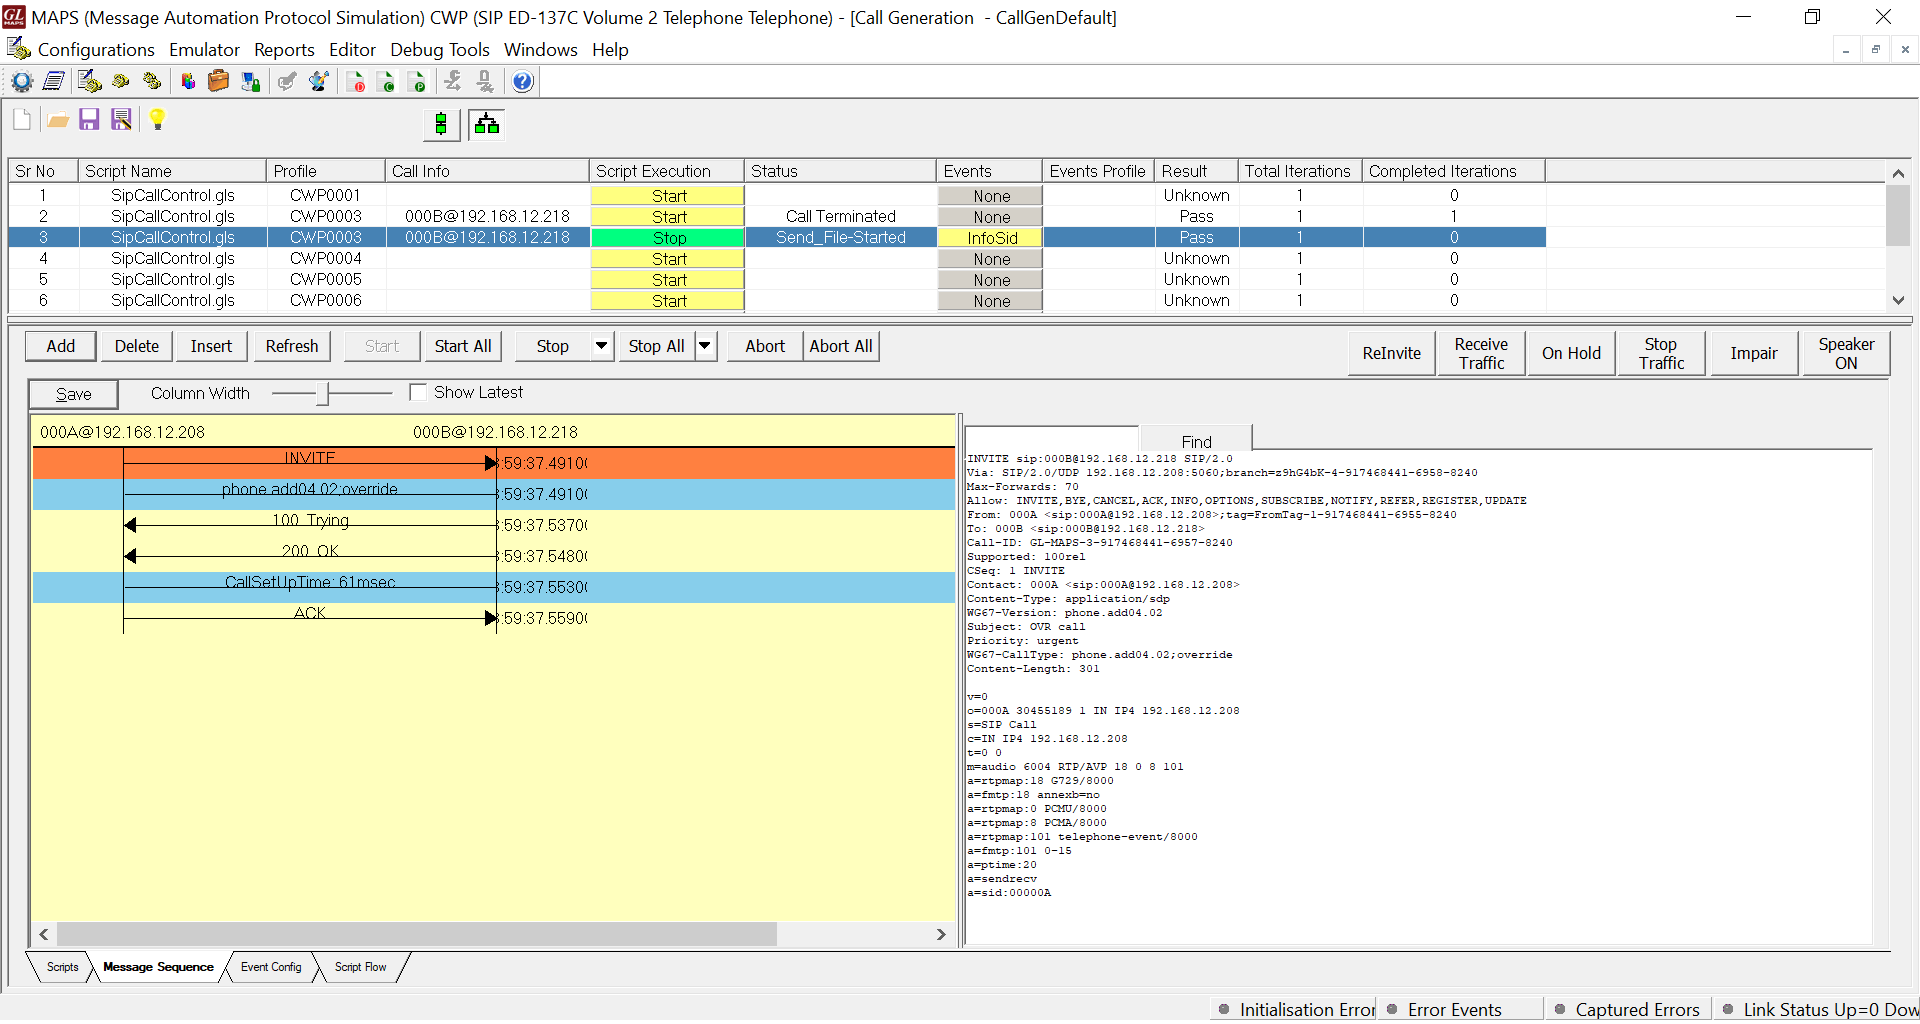
Task: Switch to the Script Flow tab
Action: (360, 967)
